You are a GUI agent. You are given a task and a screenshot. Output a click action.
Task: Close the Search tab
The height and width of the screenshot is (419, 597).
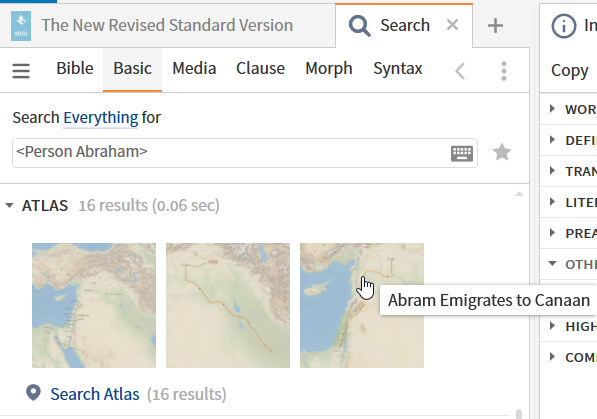click(452, 25)
